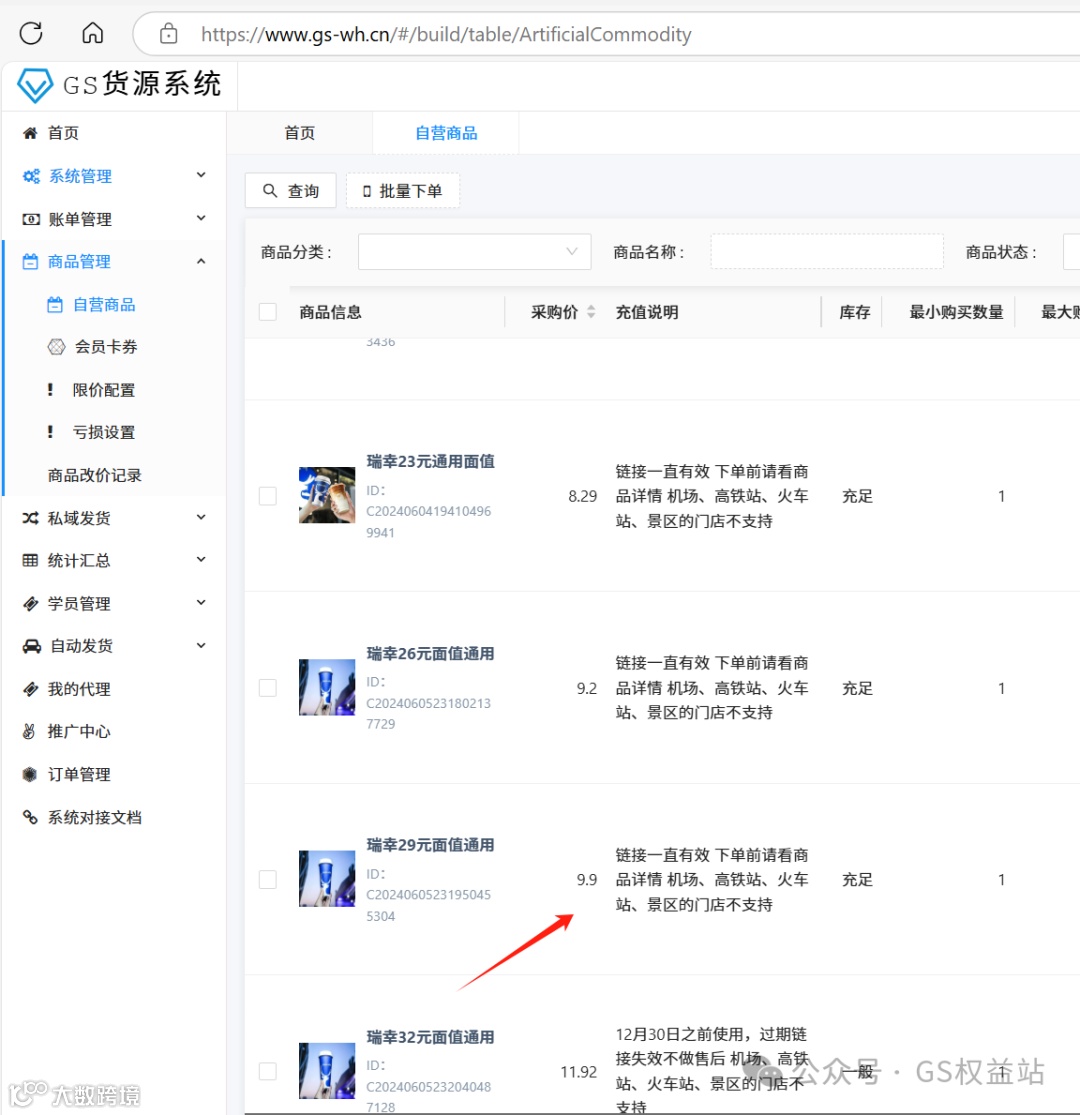
Task: Expand the 账单管理 menu chevron
Action: point(201,218)
